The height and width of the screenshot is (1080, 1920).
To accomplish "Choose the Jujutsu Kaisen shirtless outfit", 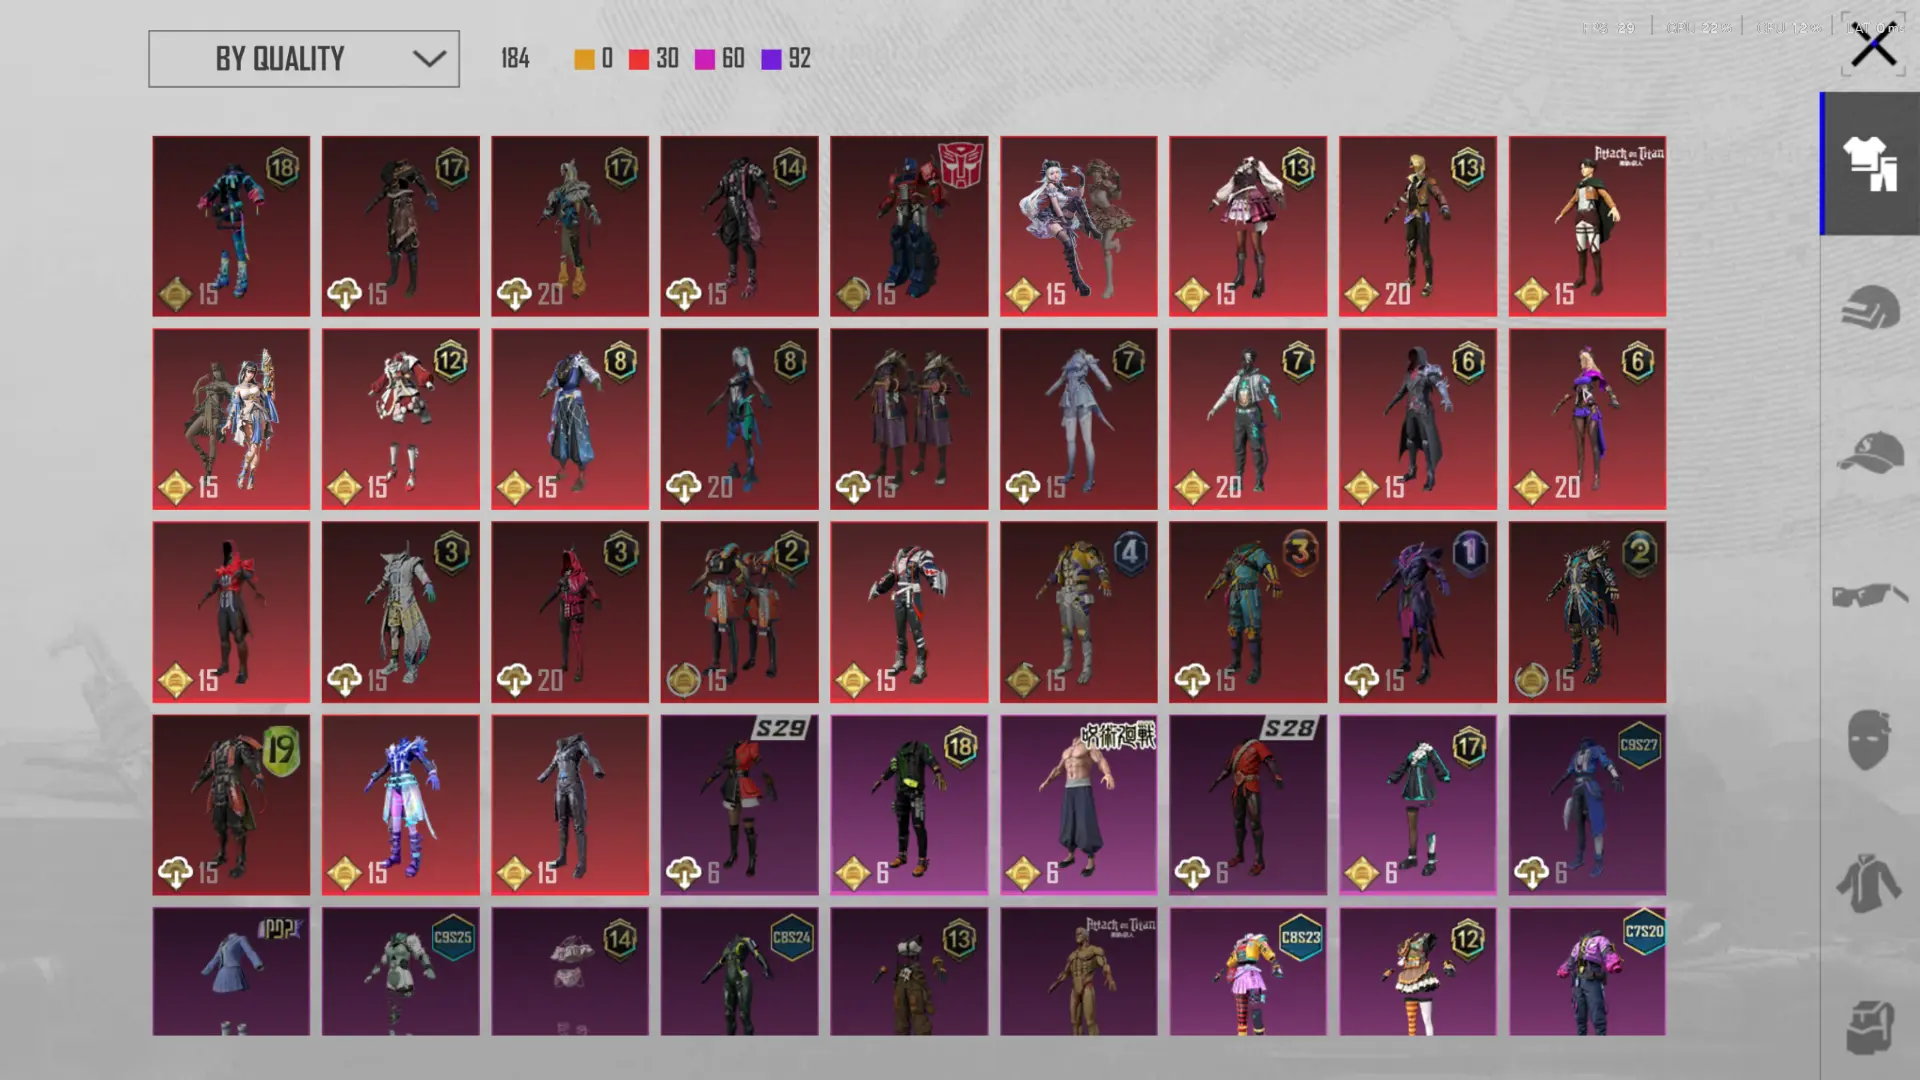I will pyautogui.click(x=1078, y=805).
